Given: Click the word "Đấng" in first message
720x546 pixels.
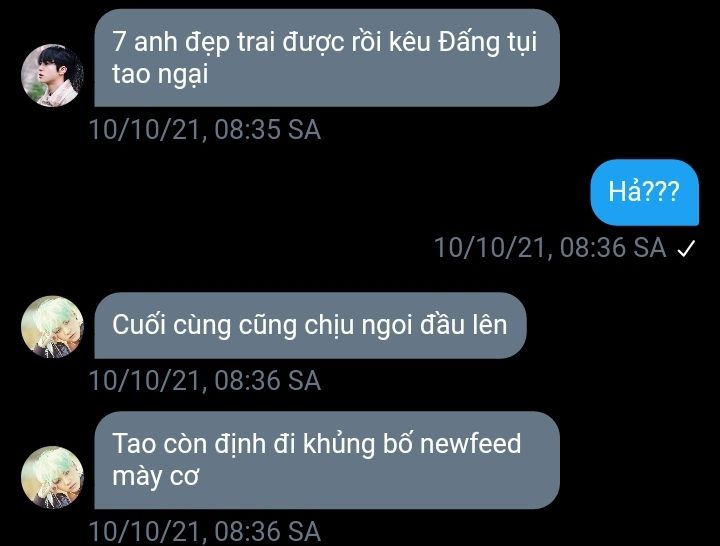Looking at the screenshot, I should (x=469, y=43).
